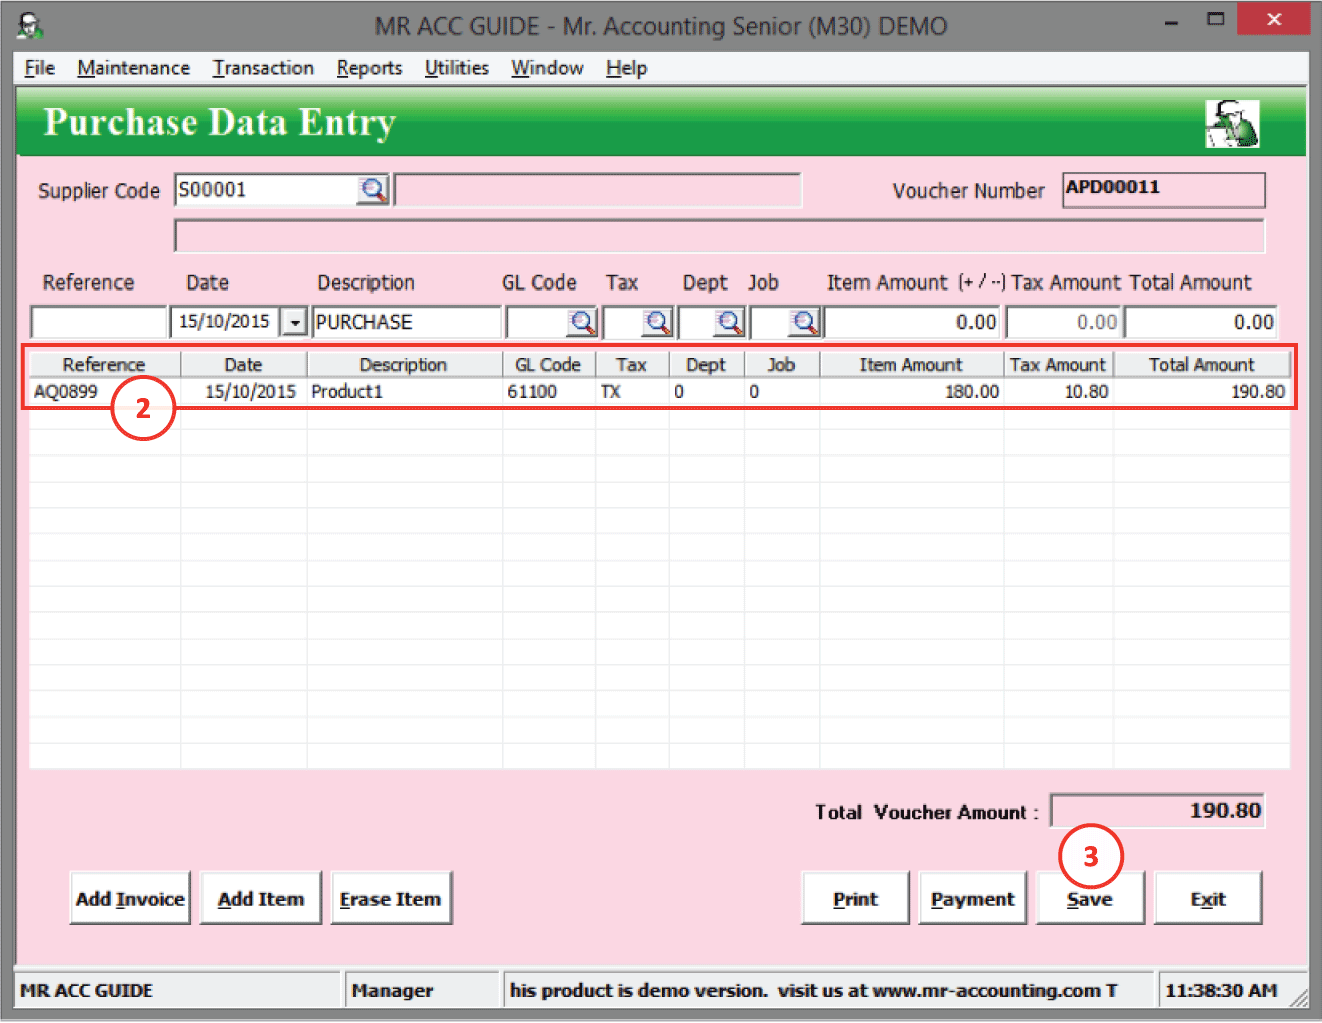Image resolution: width=1322 pixels, height=1023 pixels.
Task: Click the supplier name field beside Supplier Code
Action: coord(598,190)
